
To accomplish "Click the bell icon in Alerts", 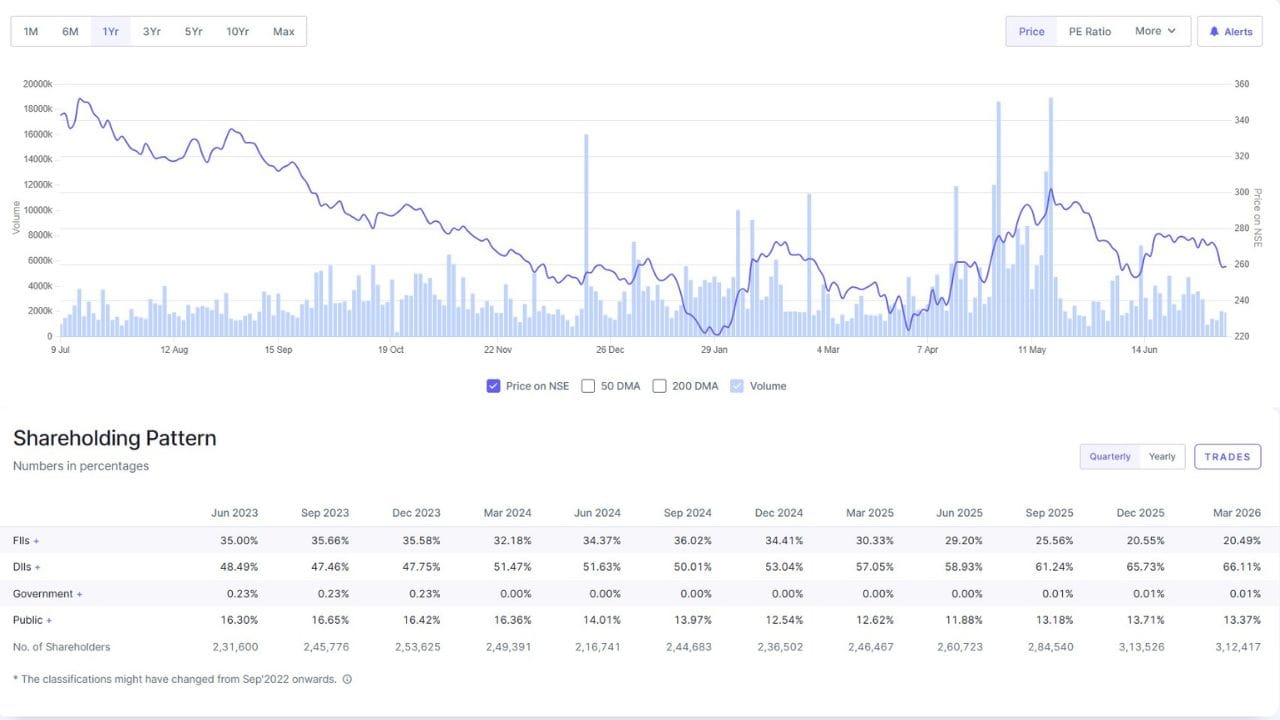I will point(1214,32).
